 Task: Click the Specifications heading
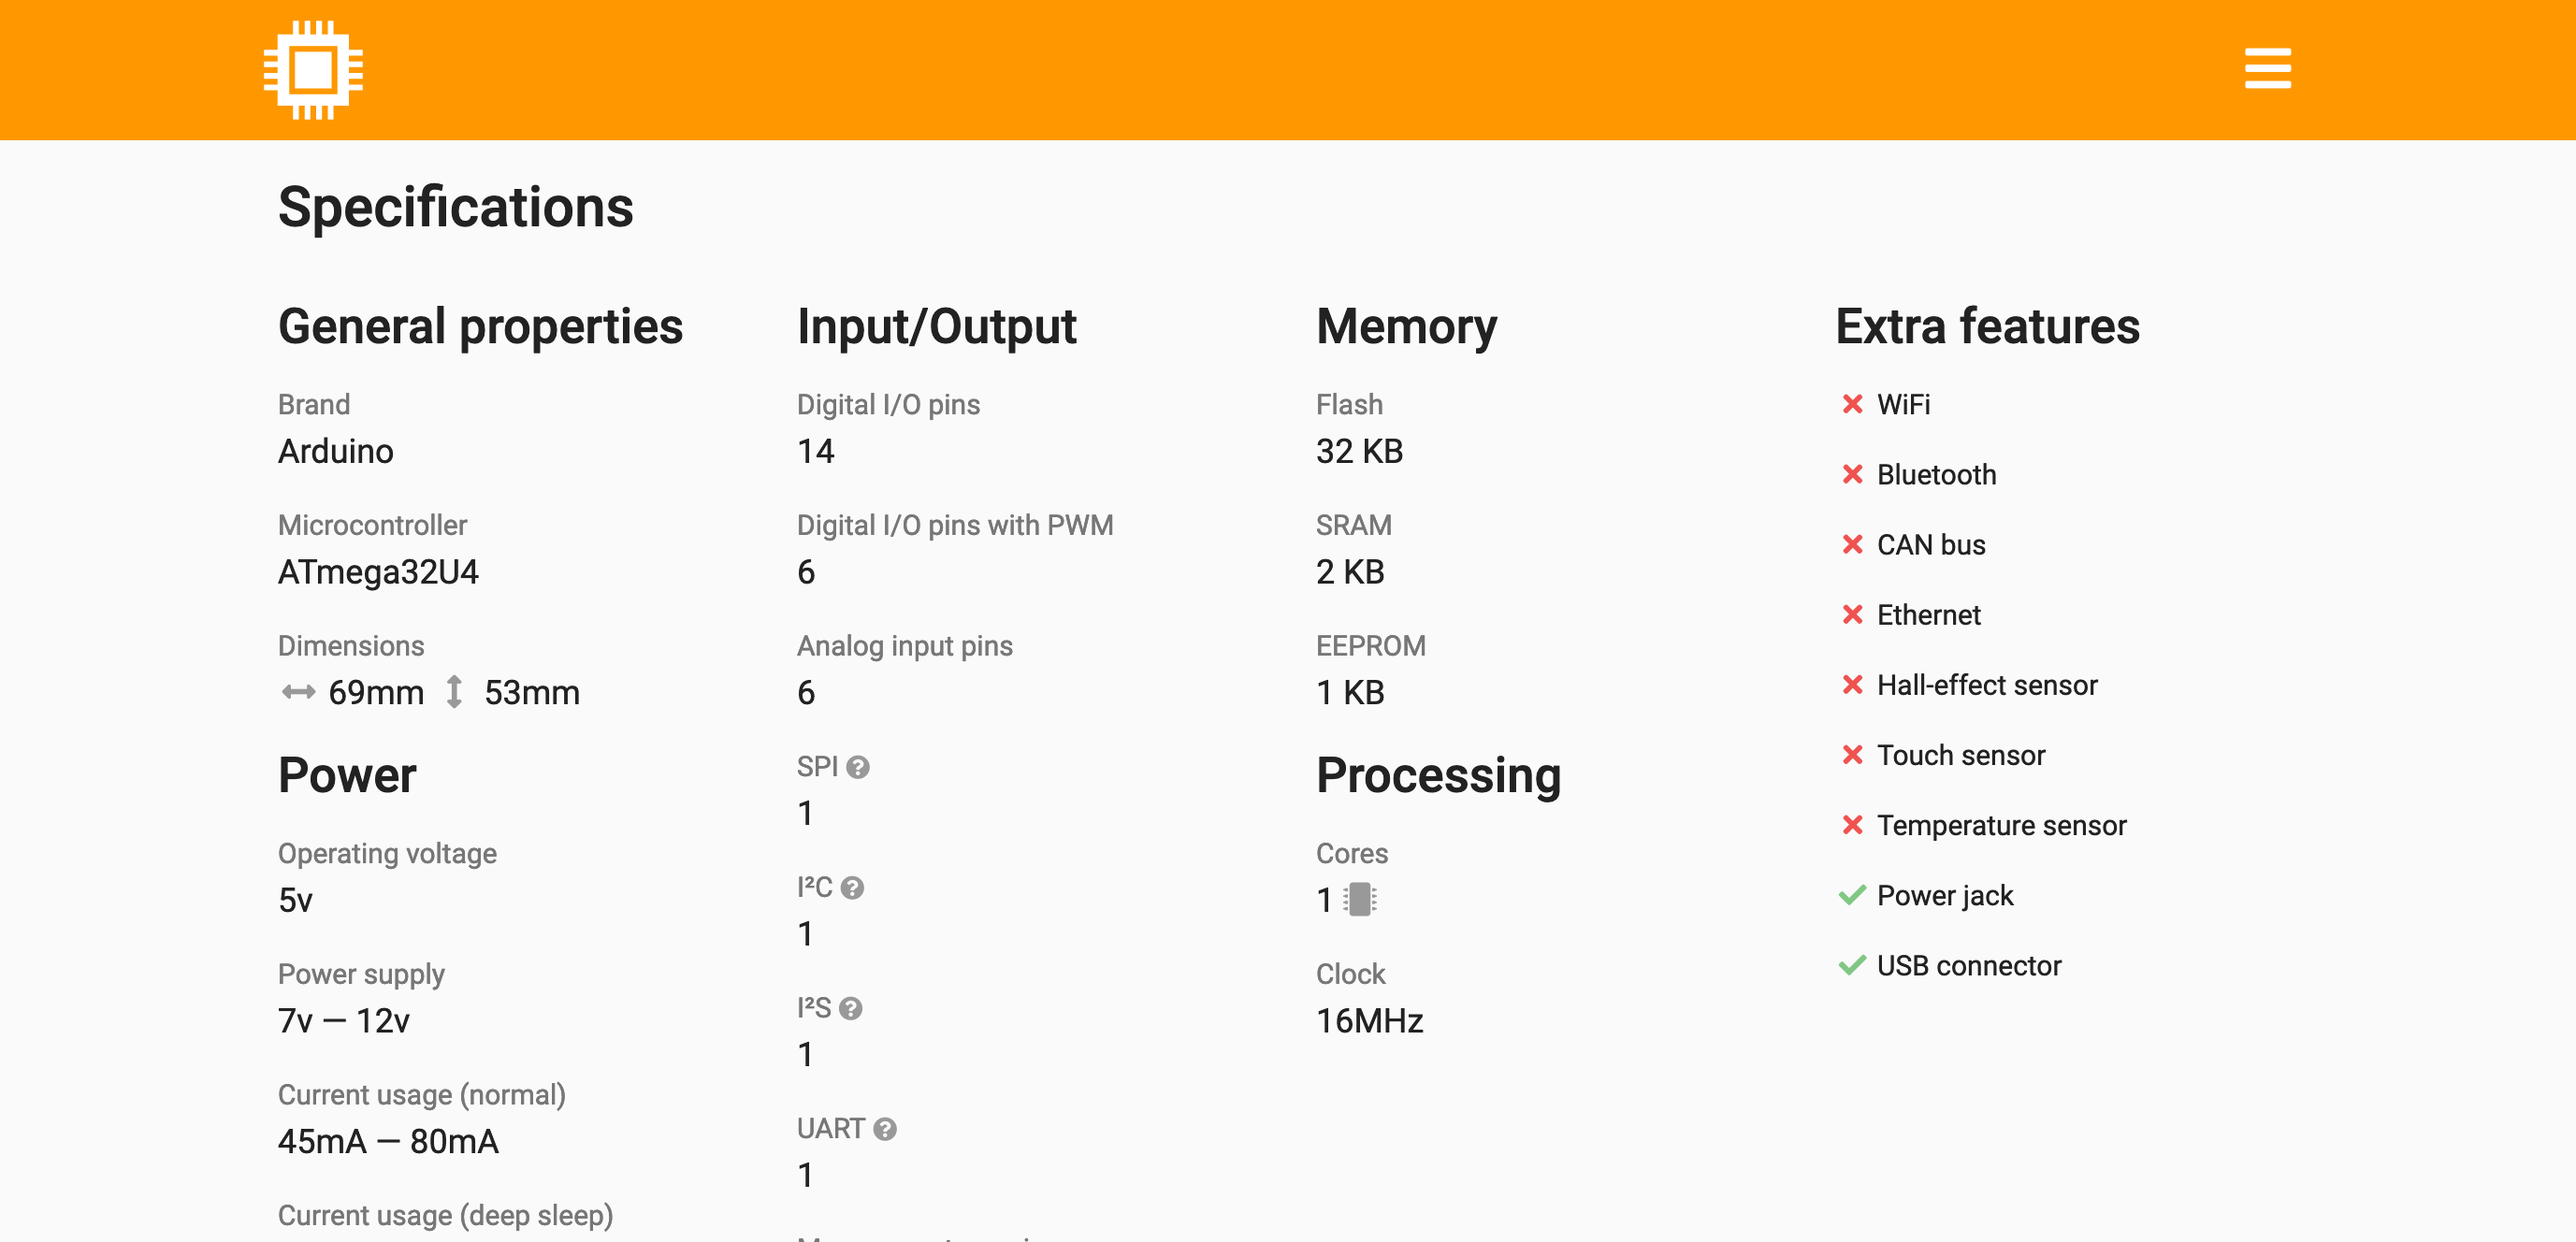(455, 207)
